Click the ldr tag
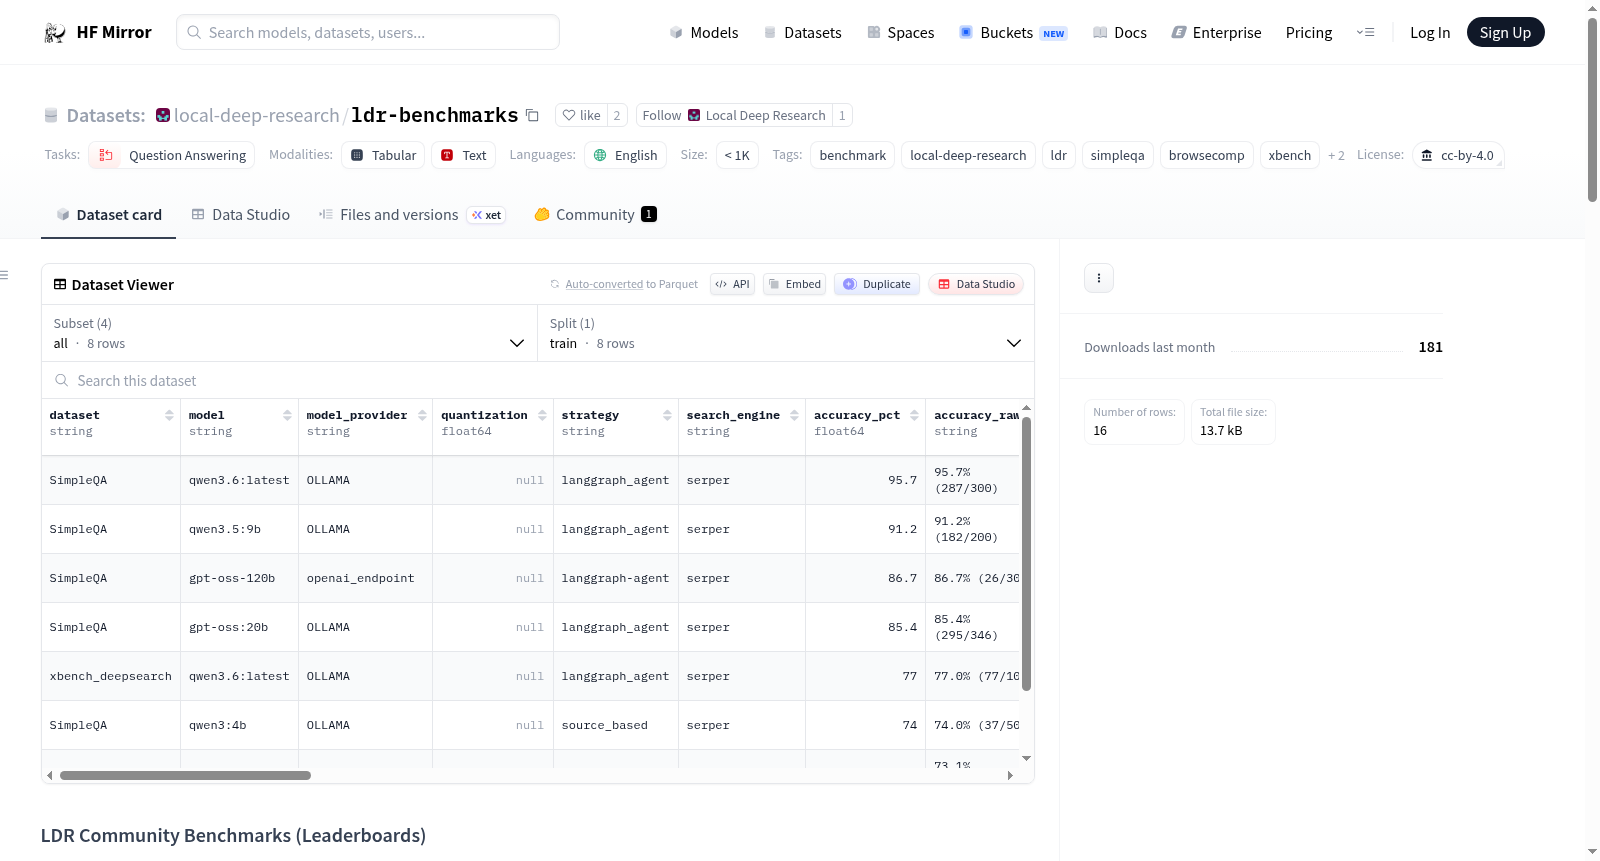This screenshot has width=1600, height=861. [1059, 155]
